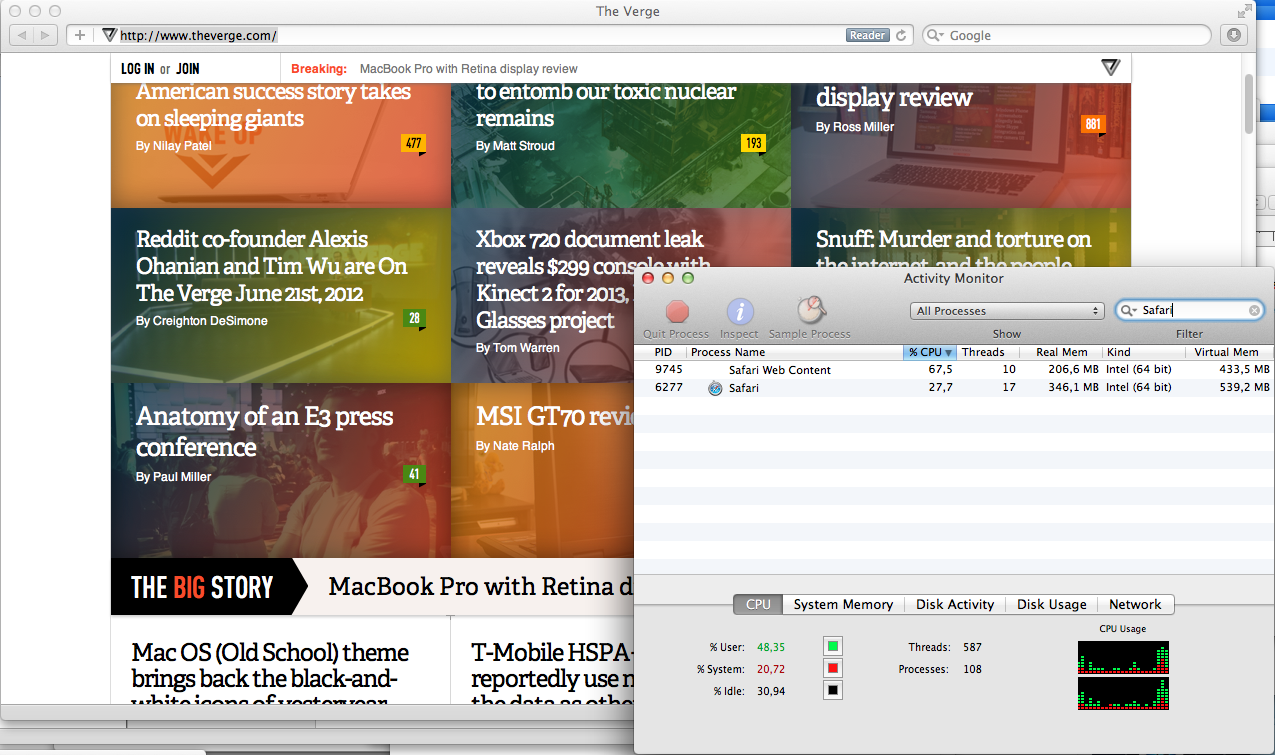Click the lower CPU Usage graph
The image size is (1275, 755).
1123,694
